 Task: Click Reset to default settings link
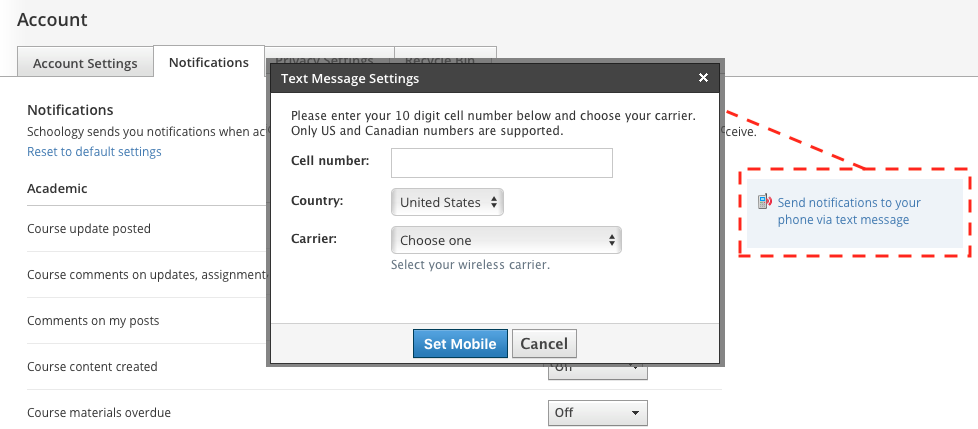(94, 152)
